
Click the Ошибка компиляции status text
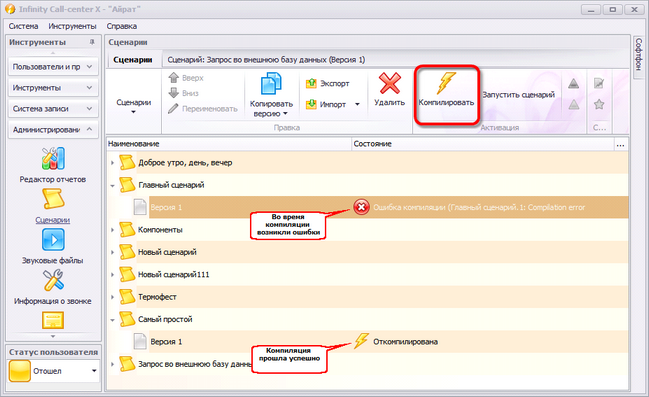click(x=479, y=207)
